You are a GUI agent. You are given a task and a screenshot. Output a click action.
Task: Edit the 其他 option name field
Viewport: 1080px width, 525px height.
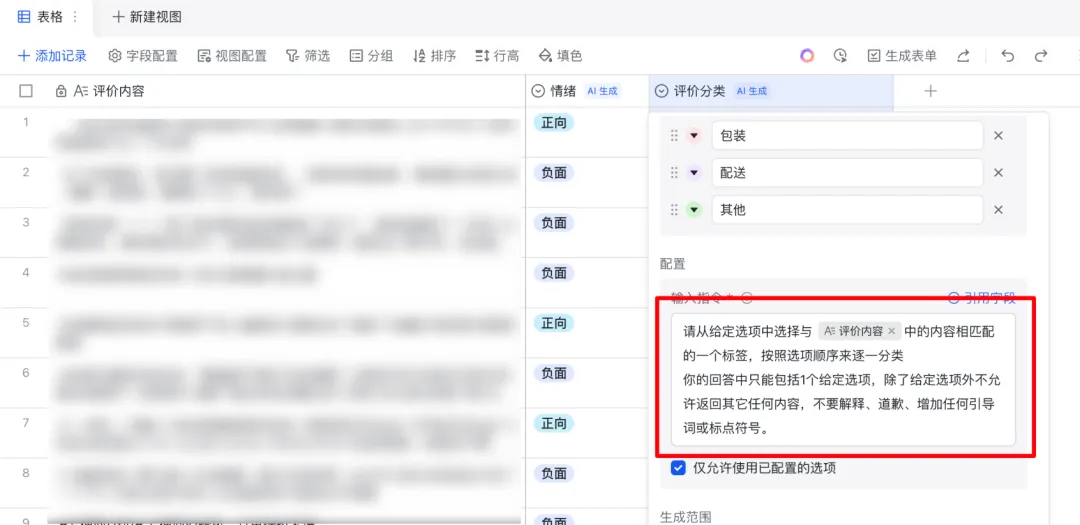click(x=847, y=210)
